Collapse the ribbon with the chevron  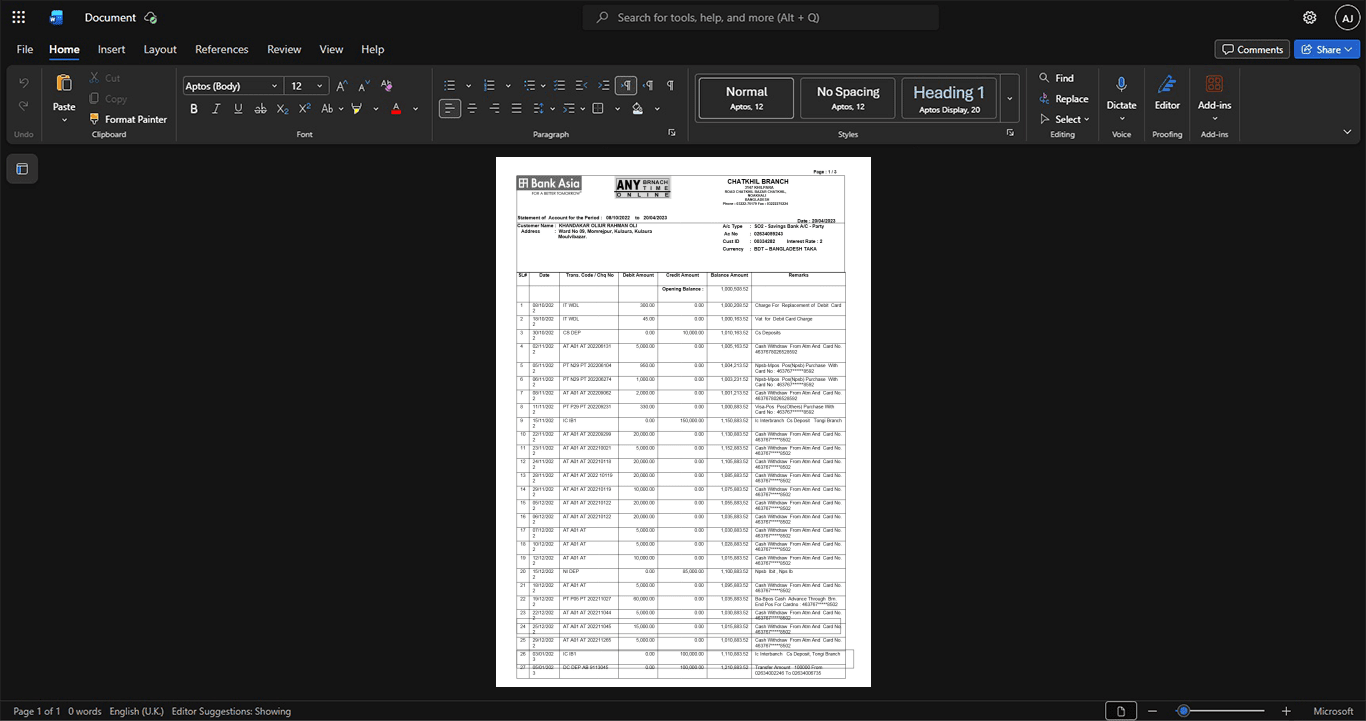(1347, 132)
